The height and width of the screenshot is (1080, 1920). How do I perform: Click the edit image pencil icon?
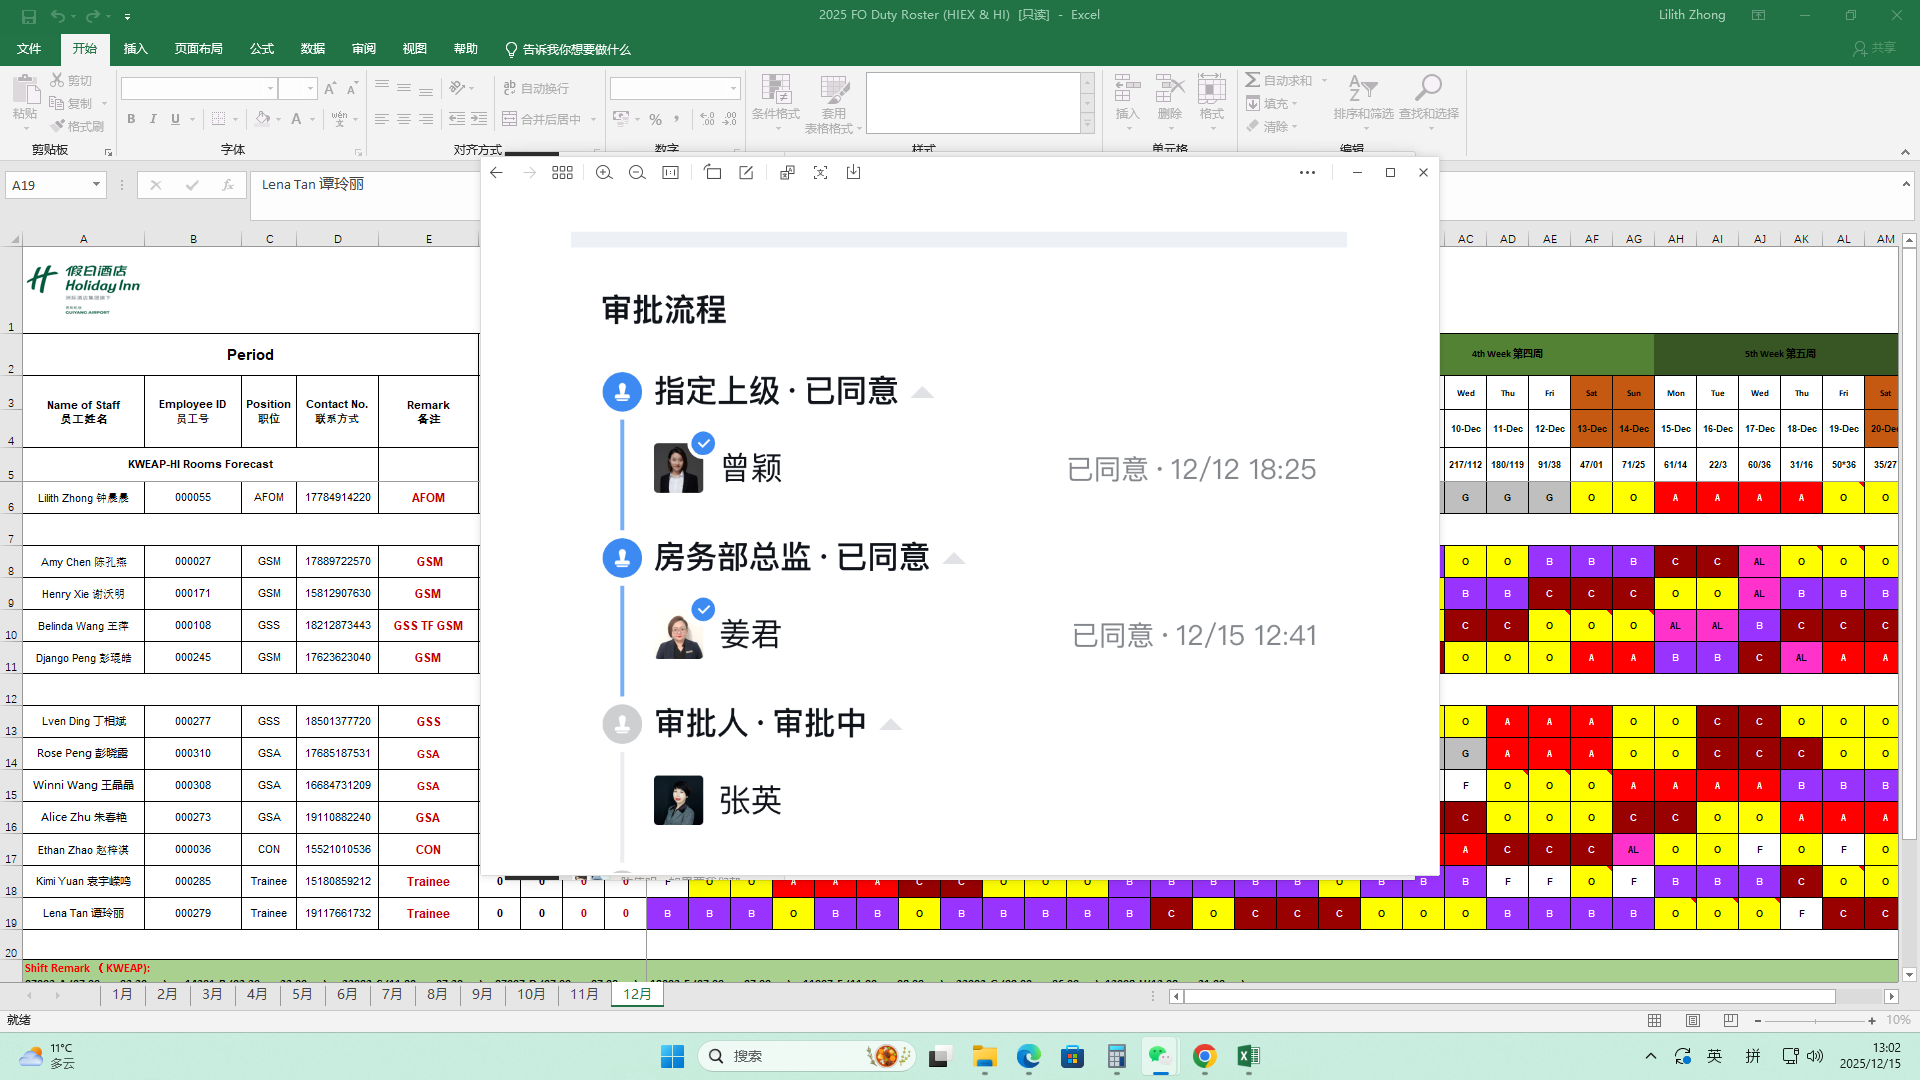point(746,173)
